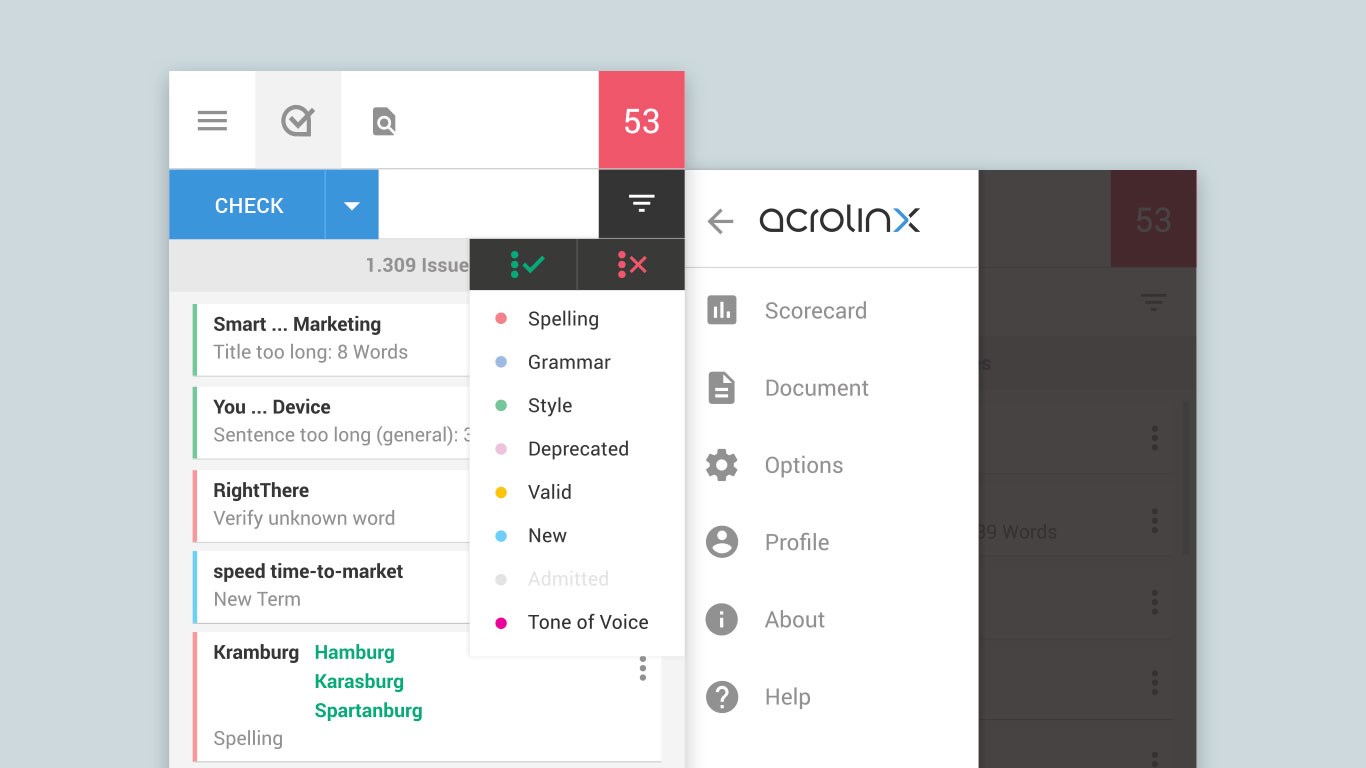Click the Help question mark icon

pyautogui.click(x=721, y=697)
